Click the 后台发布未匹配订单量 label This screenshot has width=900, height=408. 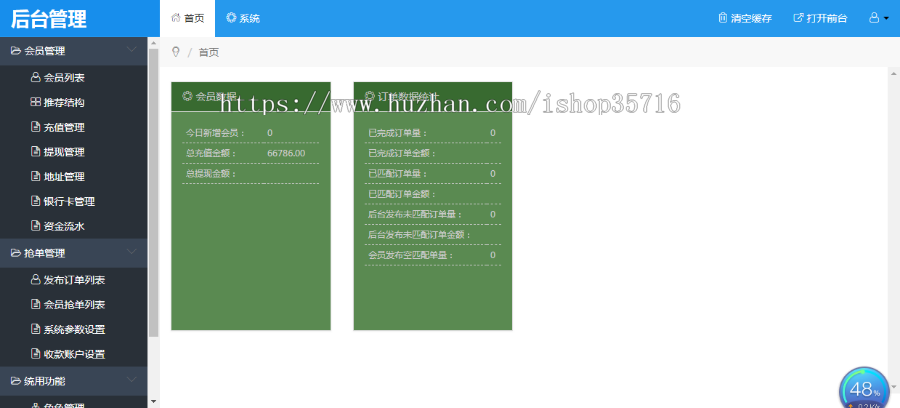[x=416, y=215]
